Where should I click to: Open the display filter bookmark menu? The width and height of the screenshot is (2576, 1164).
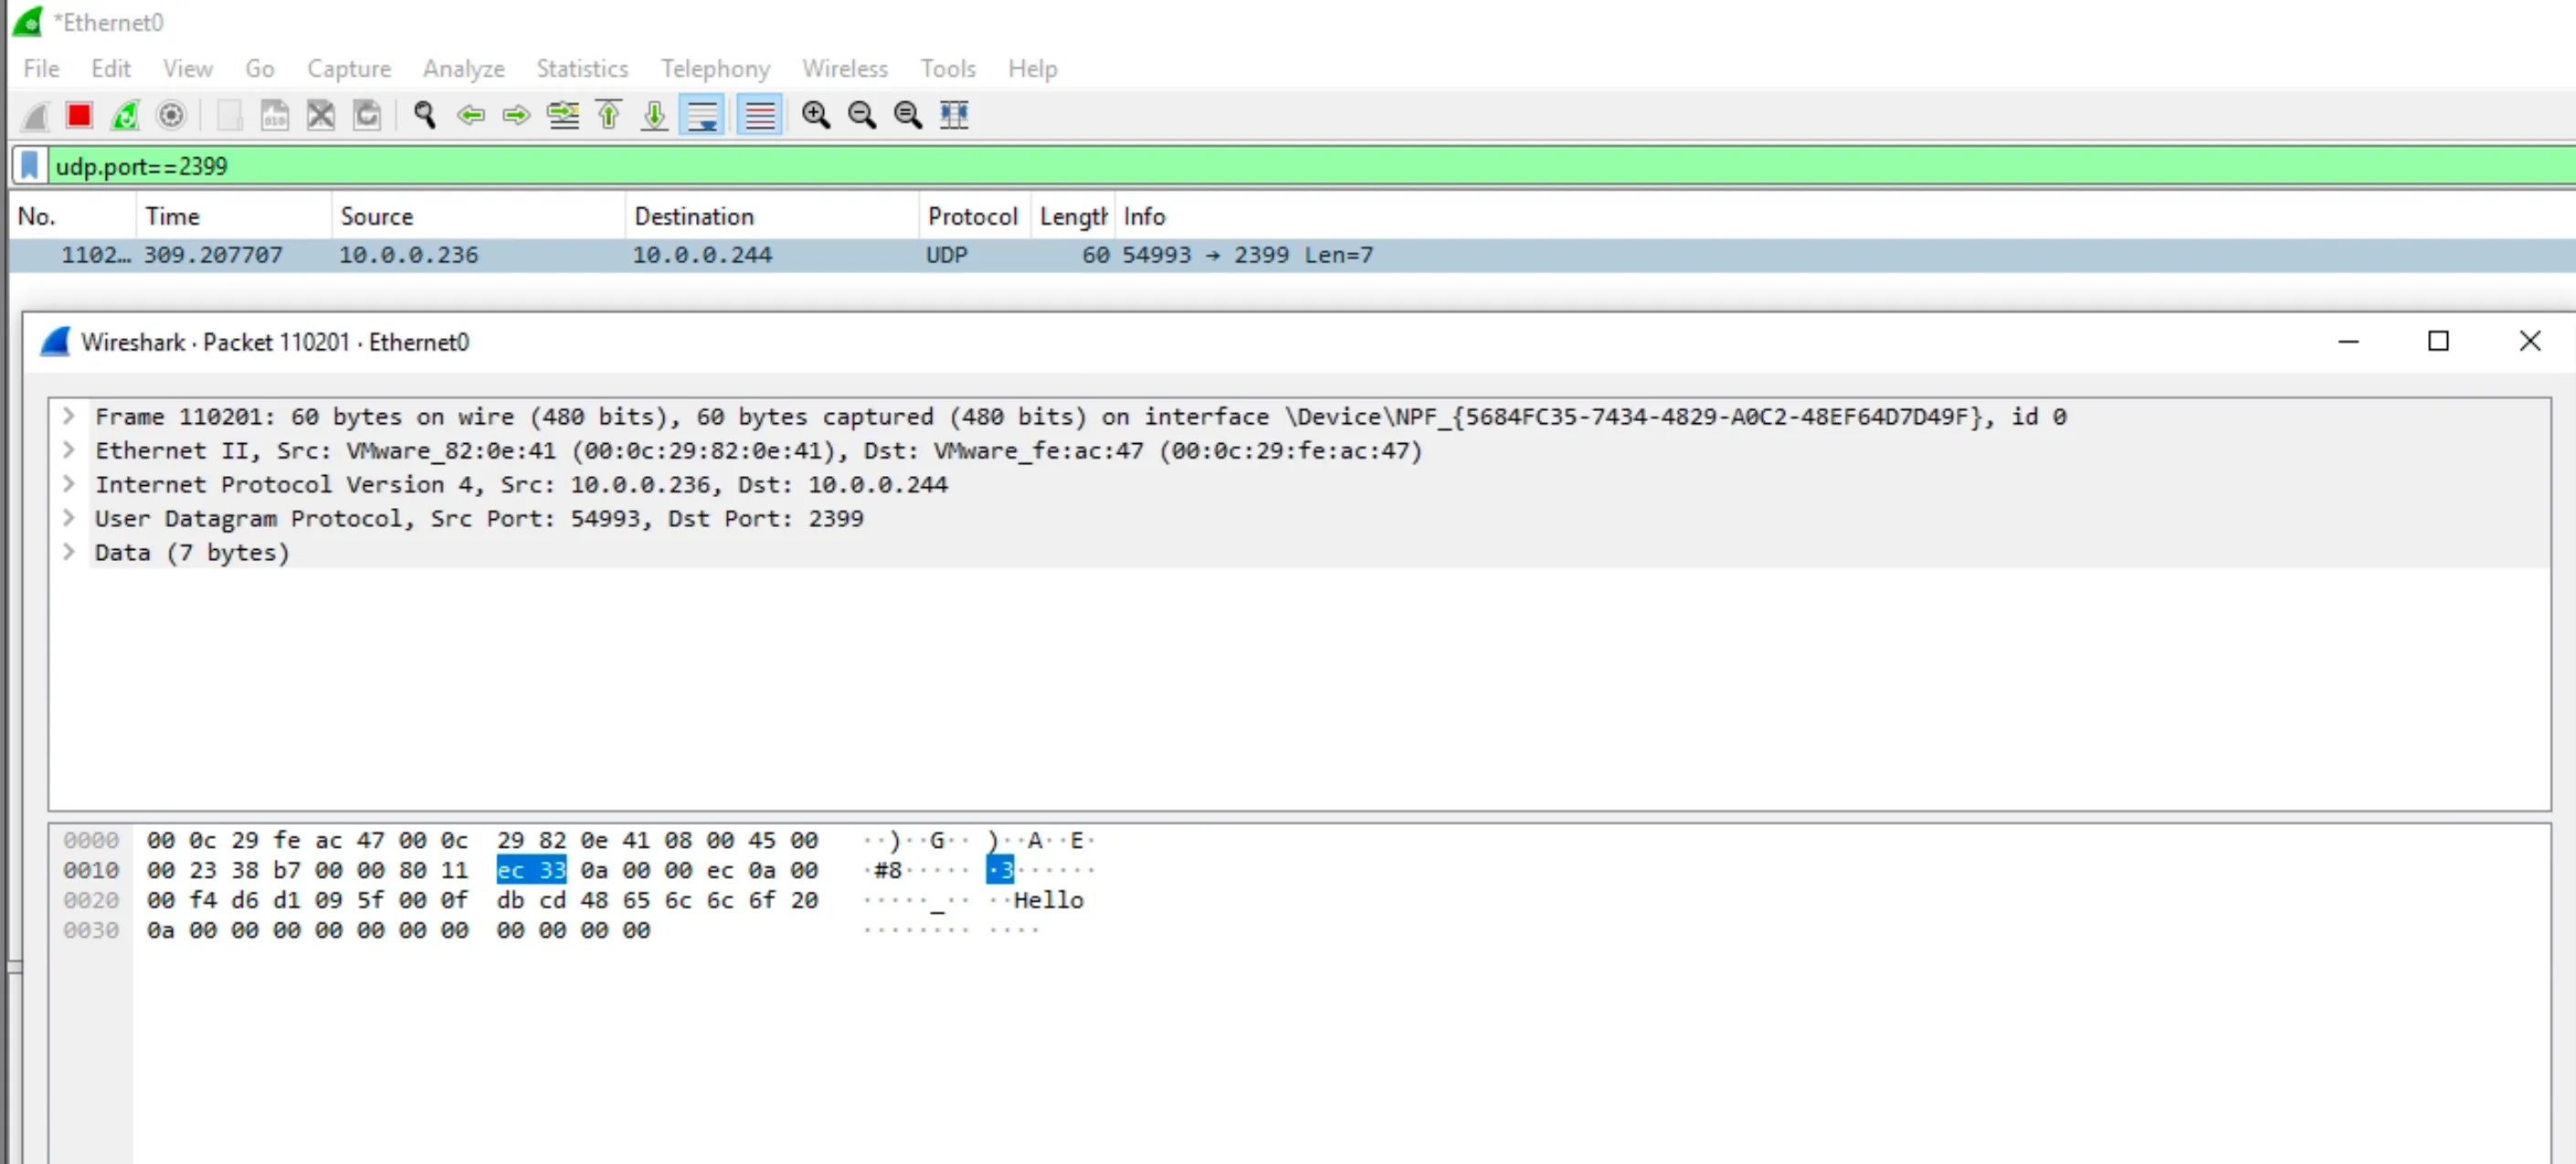30,166
